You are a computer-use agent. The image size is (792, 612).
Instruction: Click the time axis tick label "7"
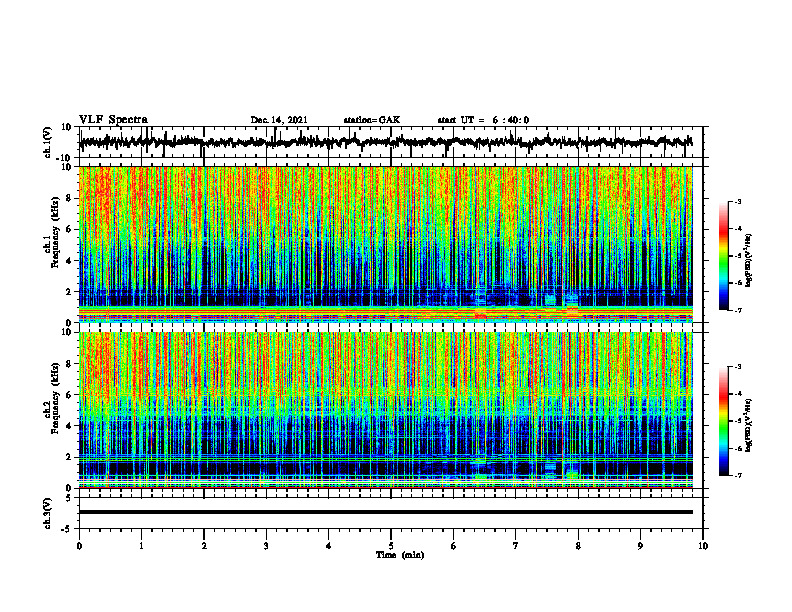[x=516, y=546]
